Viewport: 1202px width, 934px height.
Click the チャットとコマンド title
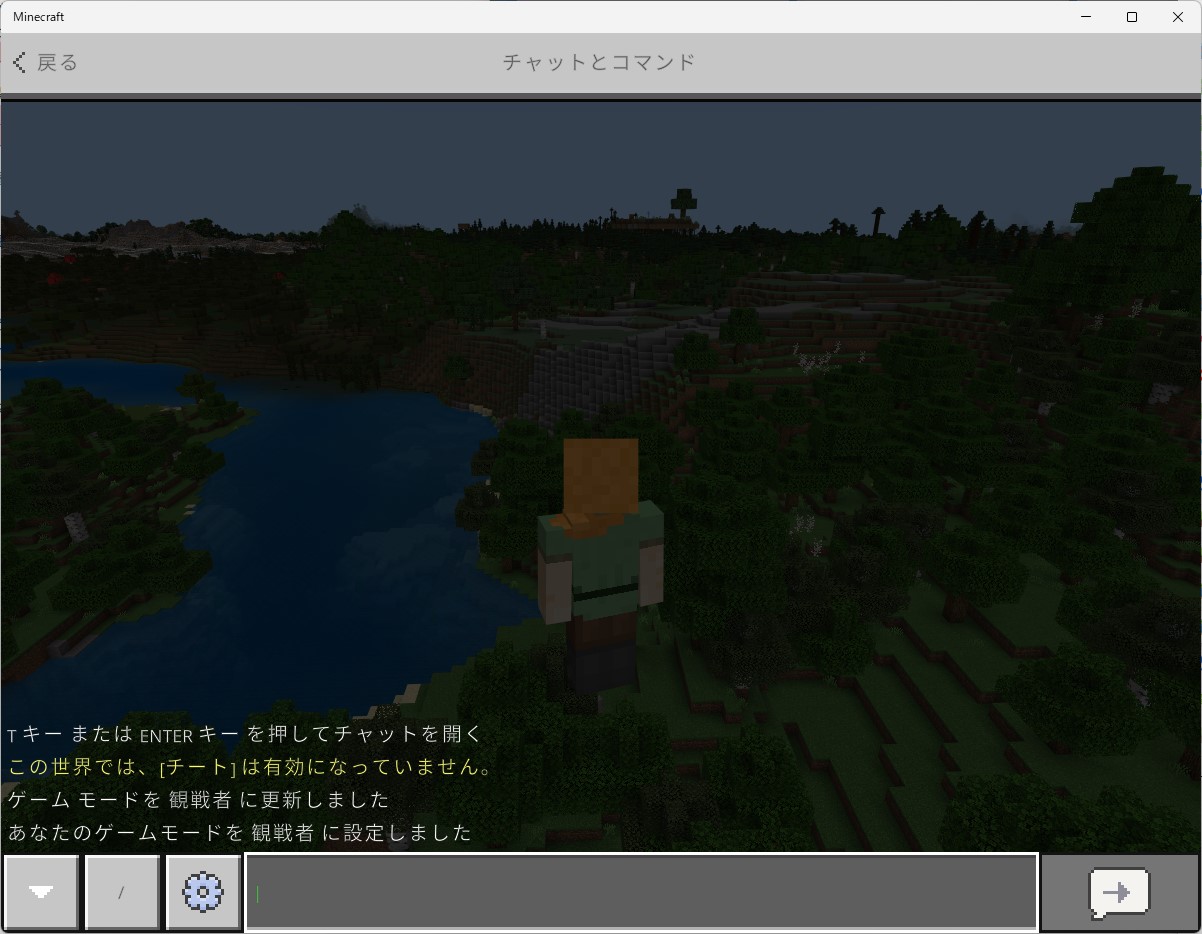tap(599, 62)
